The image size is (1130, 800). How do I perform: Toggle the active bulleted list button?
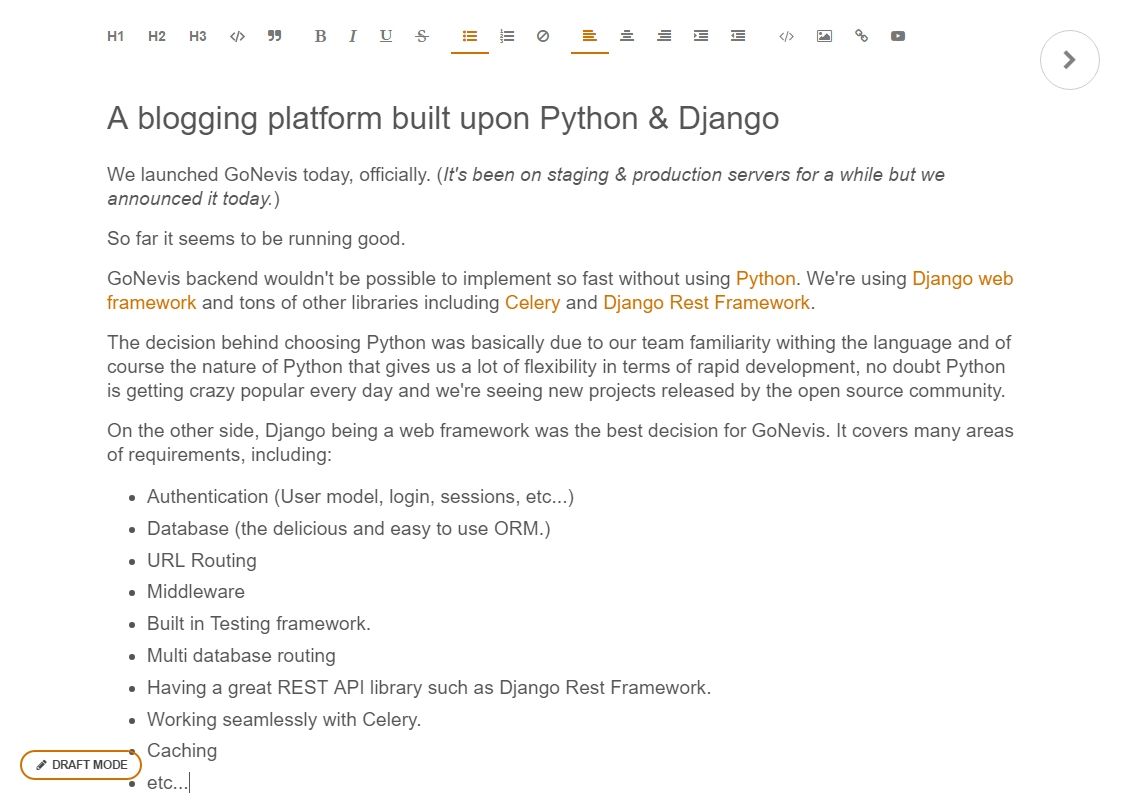pos(470,36)
